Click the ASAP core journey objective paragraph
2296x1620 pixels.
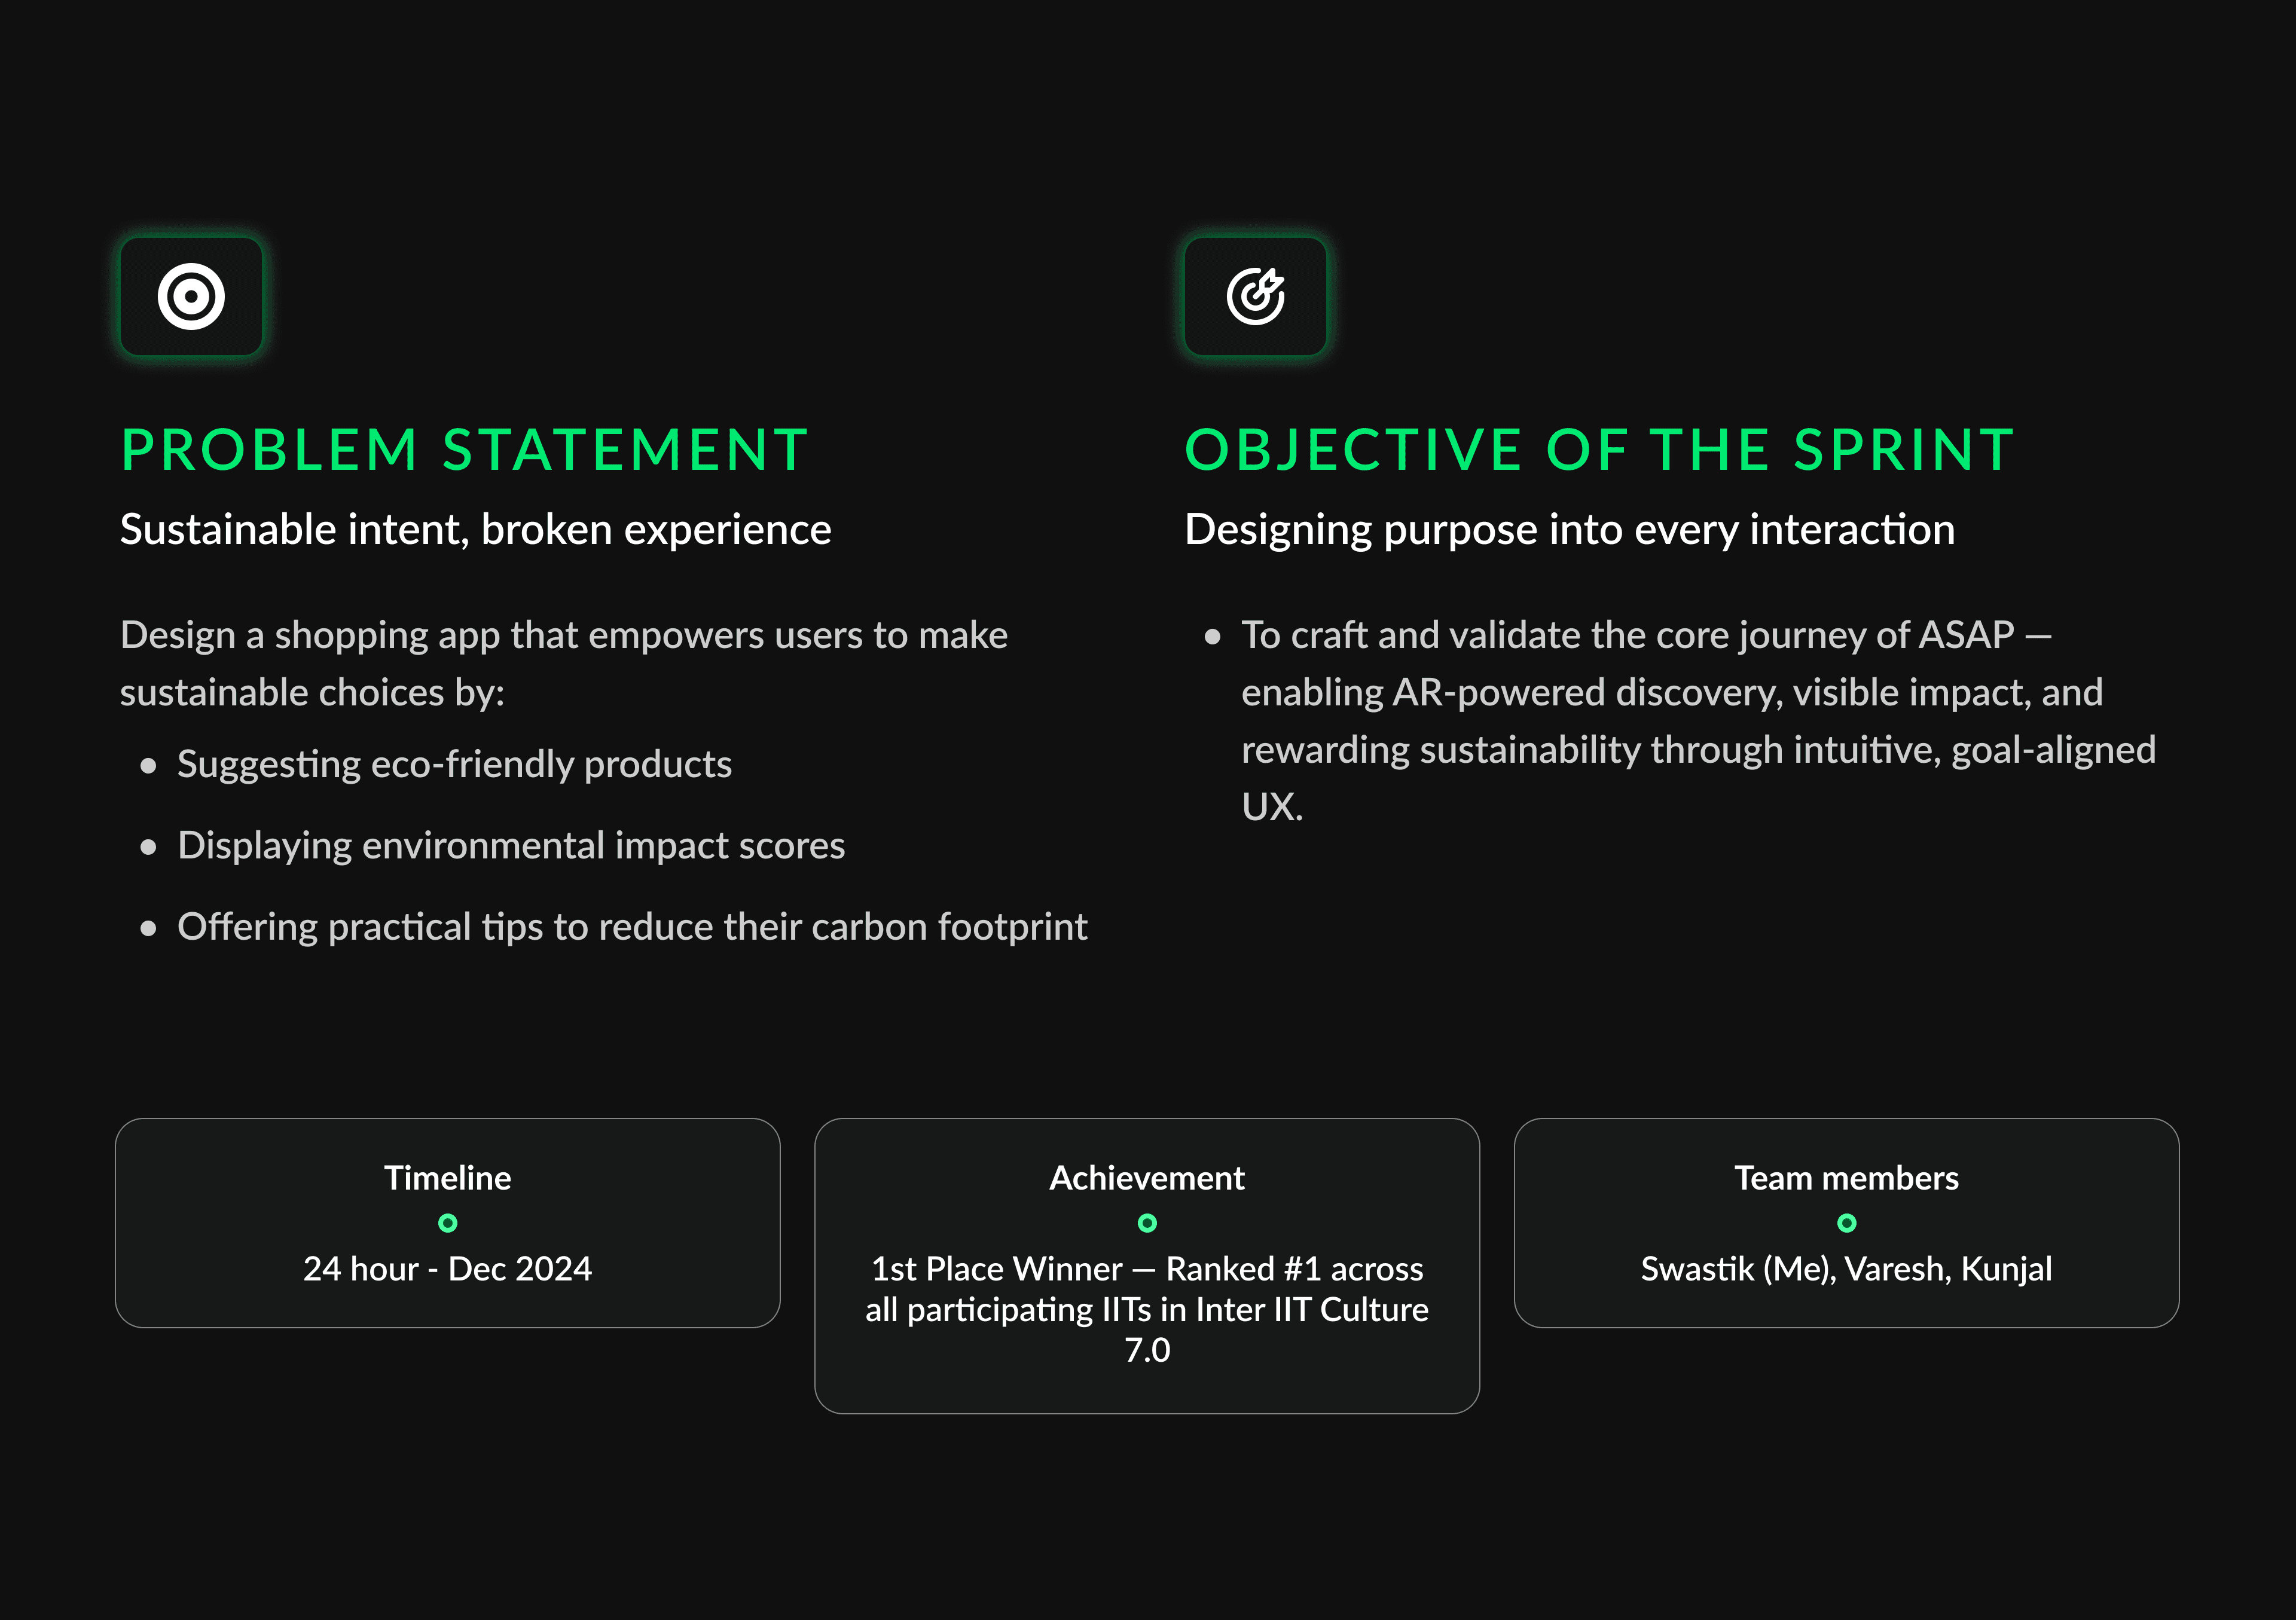[x=1698, y=720]
